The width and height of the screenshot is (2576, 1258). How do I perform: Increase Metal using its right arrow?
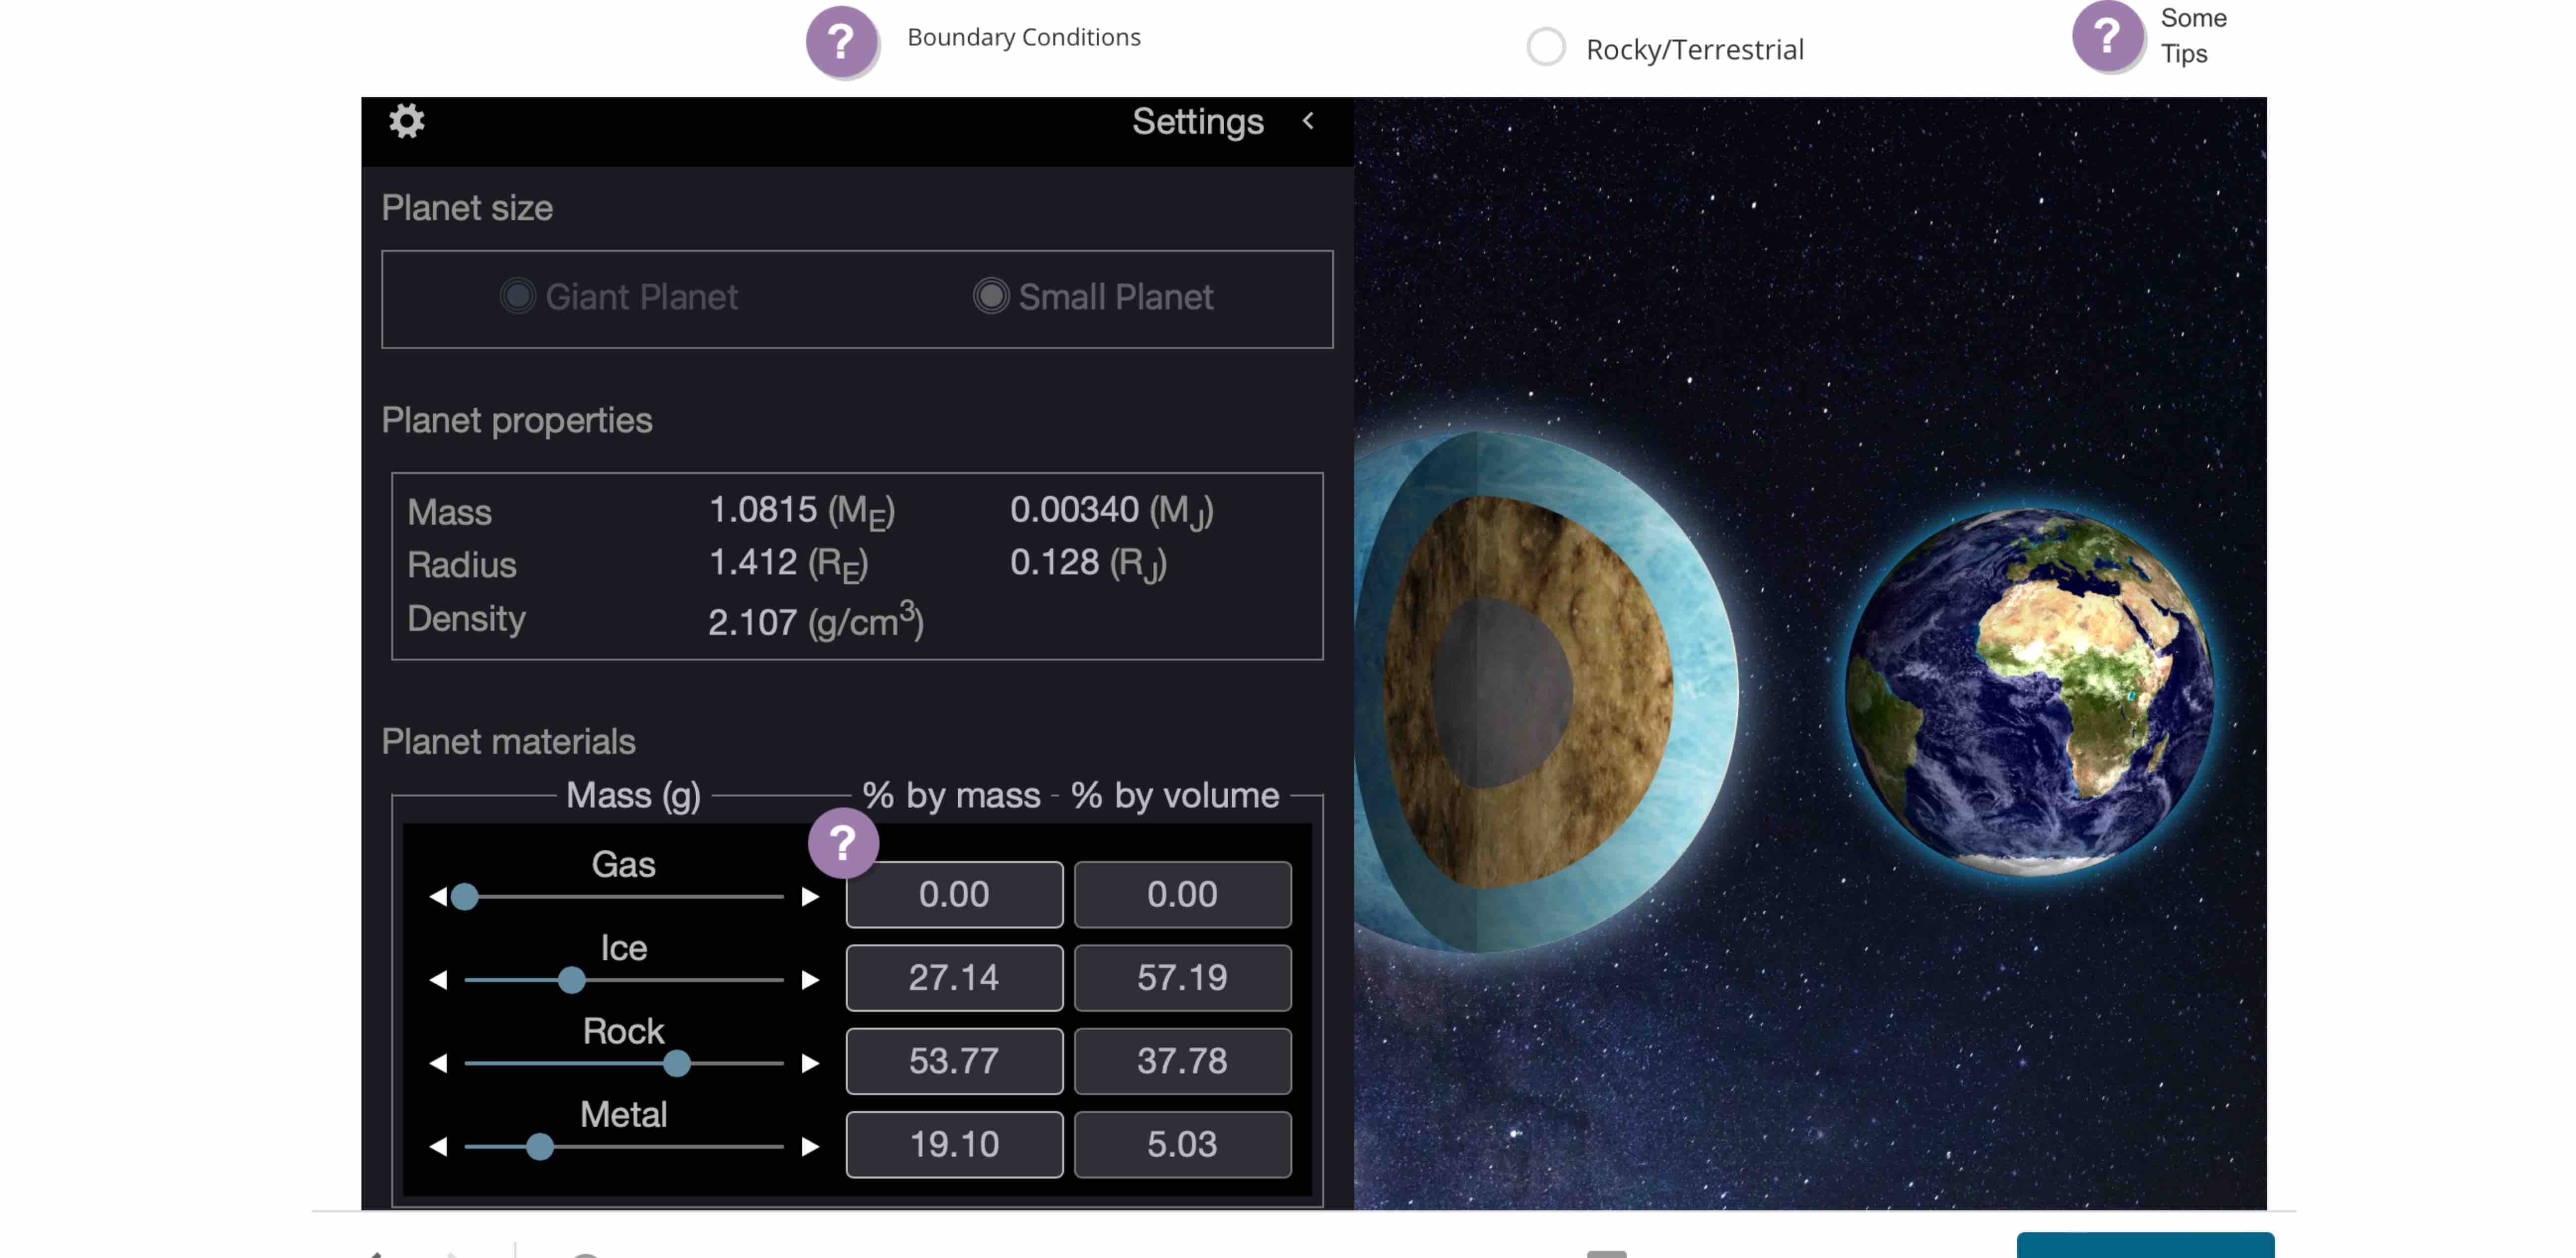pos(810,1147)
